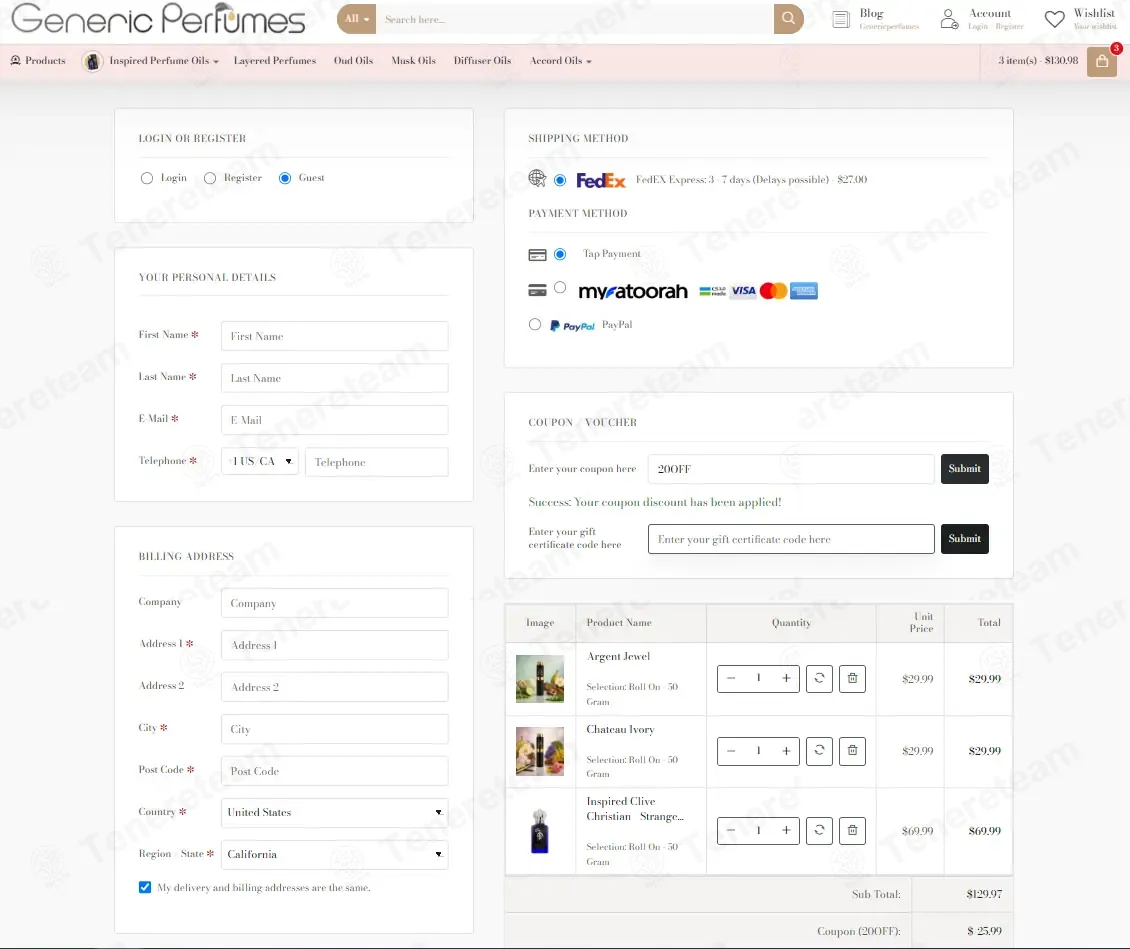This screenshot has height=949, width=1130.
Task: Refresh quantity for Chateau Ivory
Action: [x=819, y=751]
